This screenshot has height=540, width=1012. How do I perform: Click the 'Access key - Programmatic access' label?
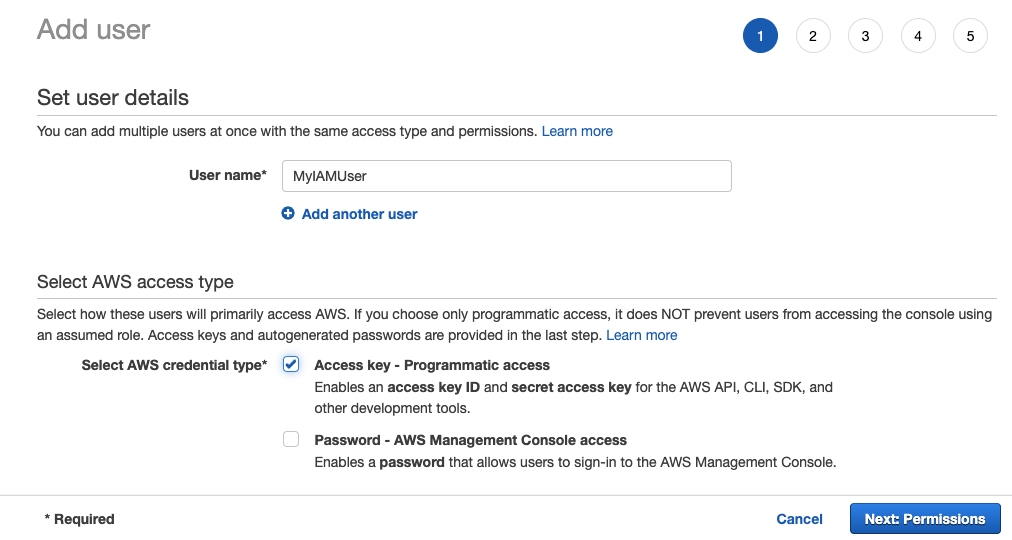(432, 365)
